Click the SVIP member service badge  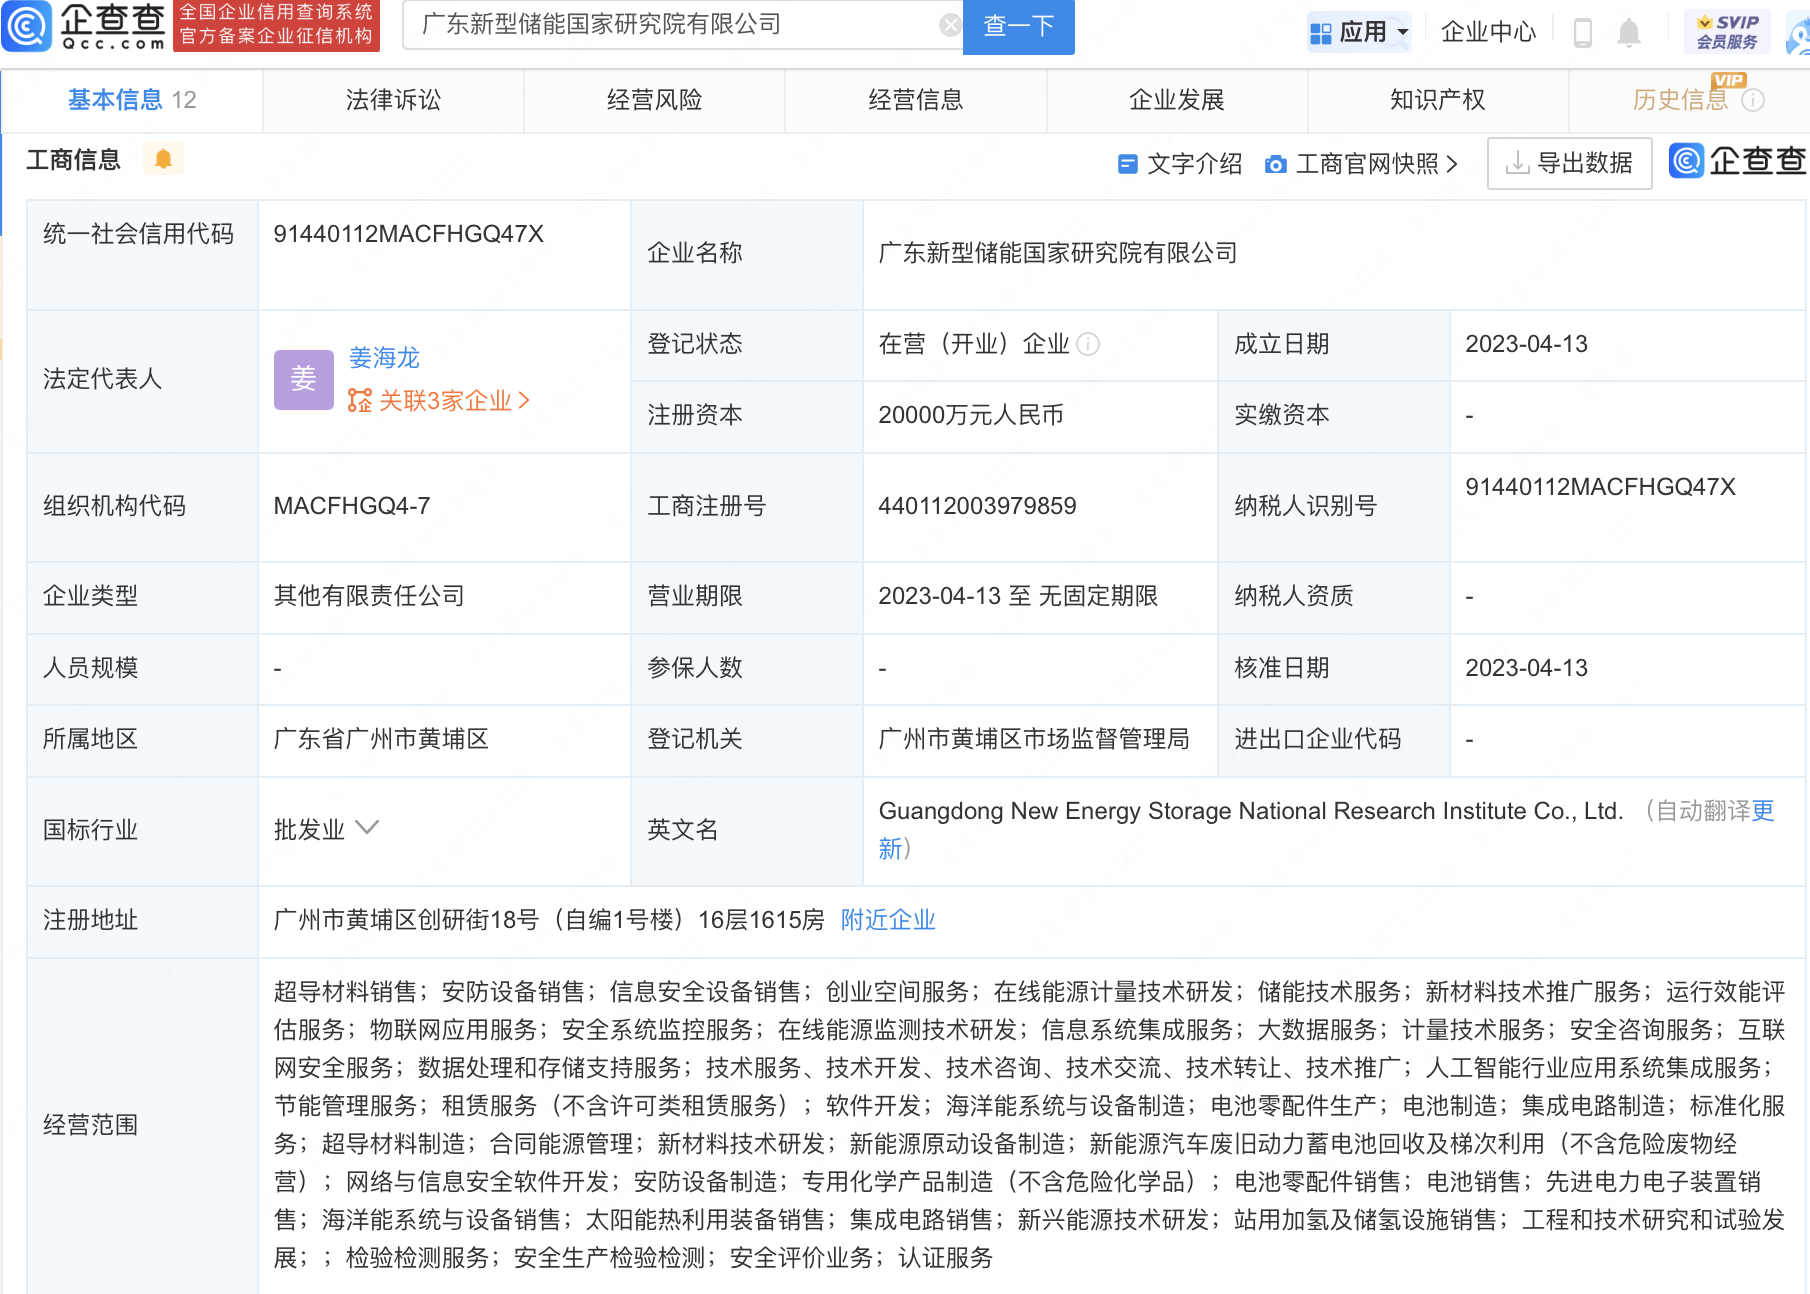pyautogui.click(x=1726, y=32)
